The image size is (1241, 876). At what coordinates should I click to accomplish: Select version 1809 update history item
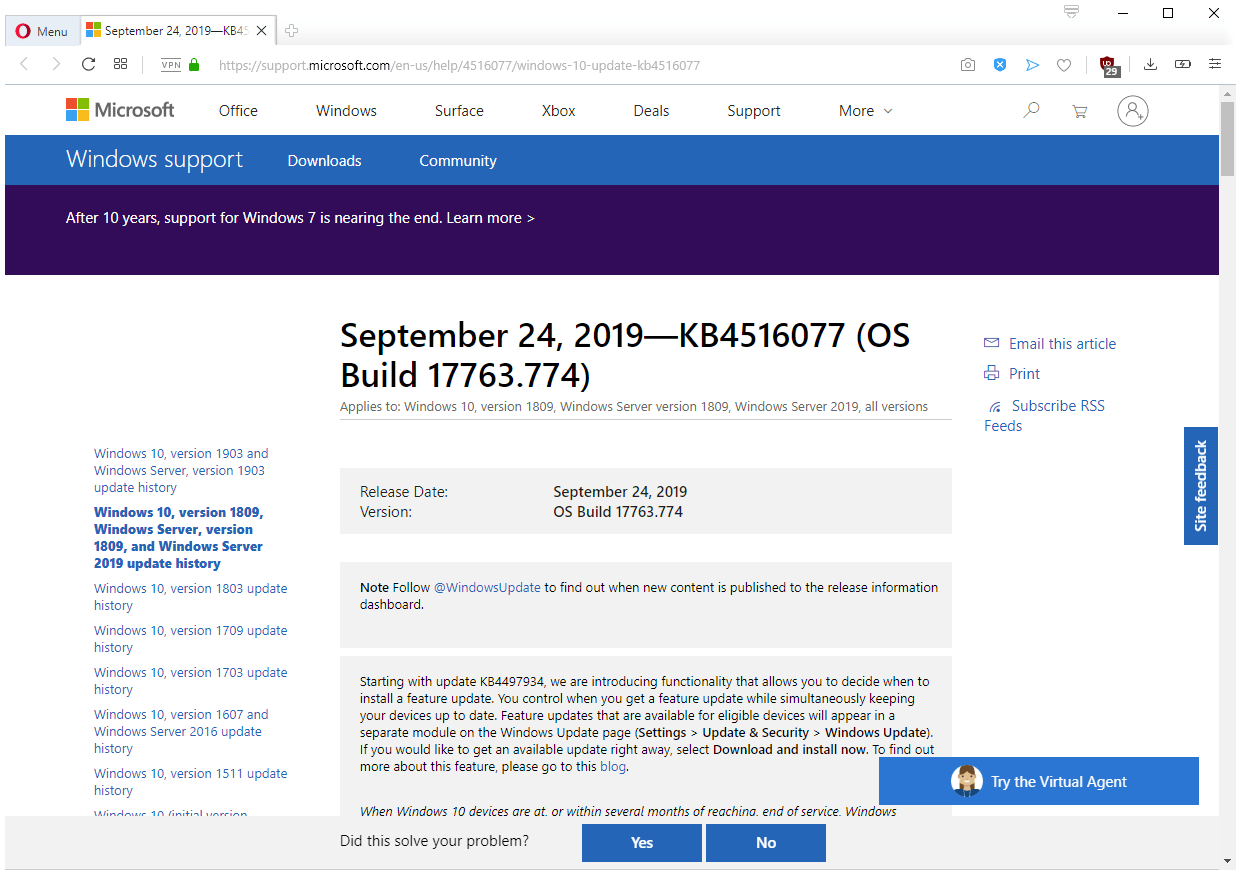point(178,538)
